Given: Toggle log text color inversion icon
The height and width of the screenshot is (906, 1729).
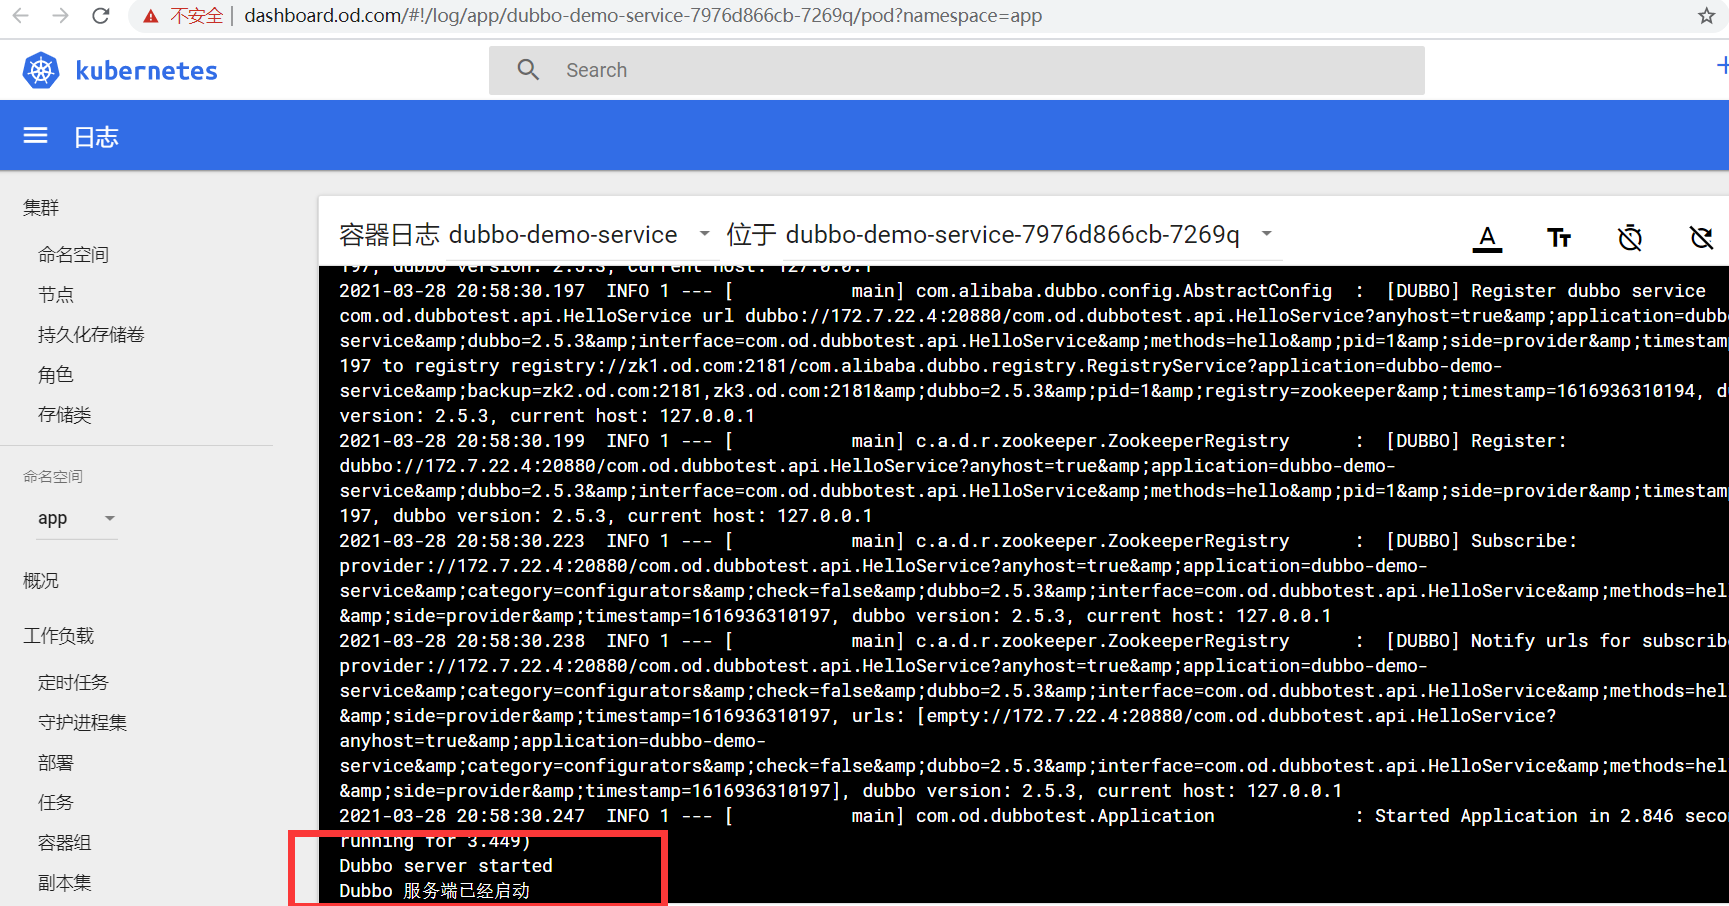Looking at the screenshot, I should 1487,238.
